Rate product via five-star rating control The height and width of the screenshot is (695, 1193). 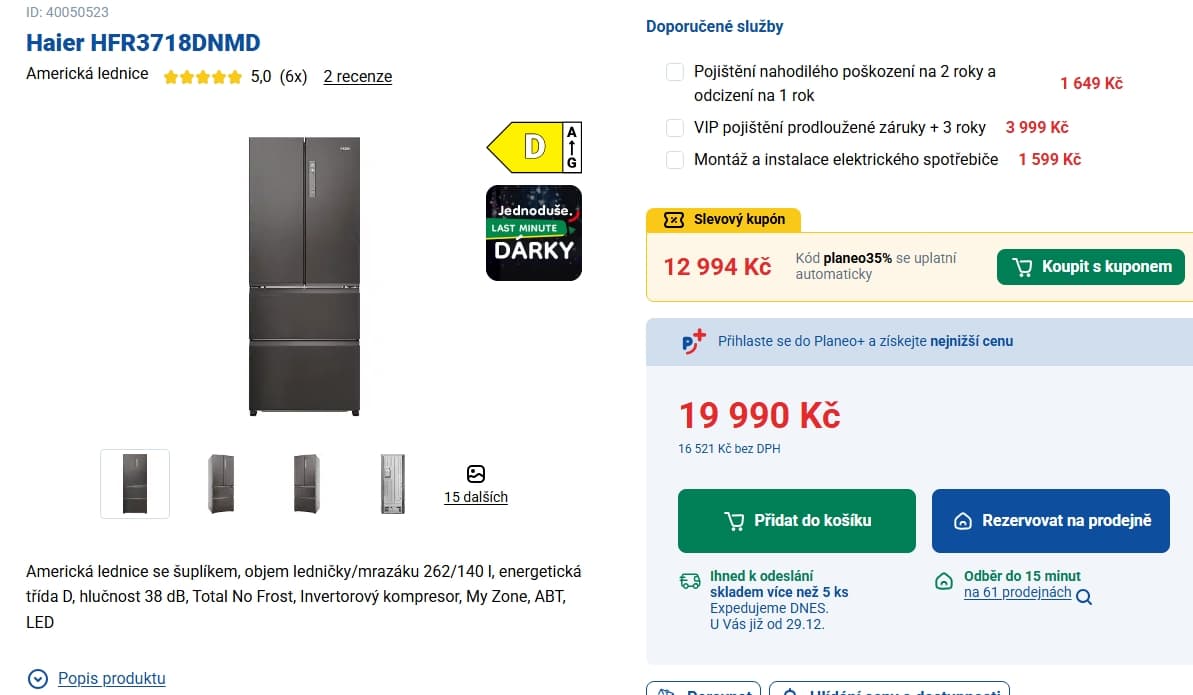point(203,76)
